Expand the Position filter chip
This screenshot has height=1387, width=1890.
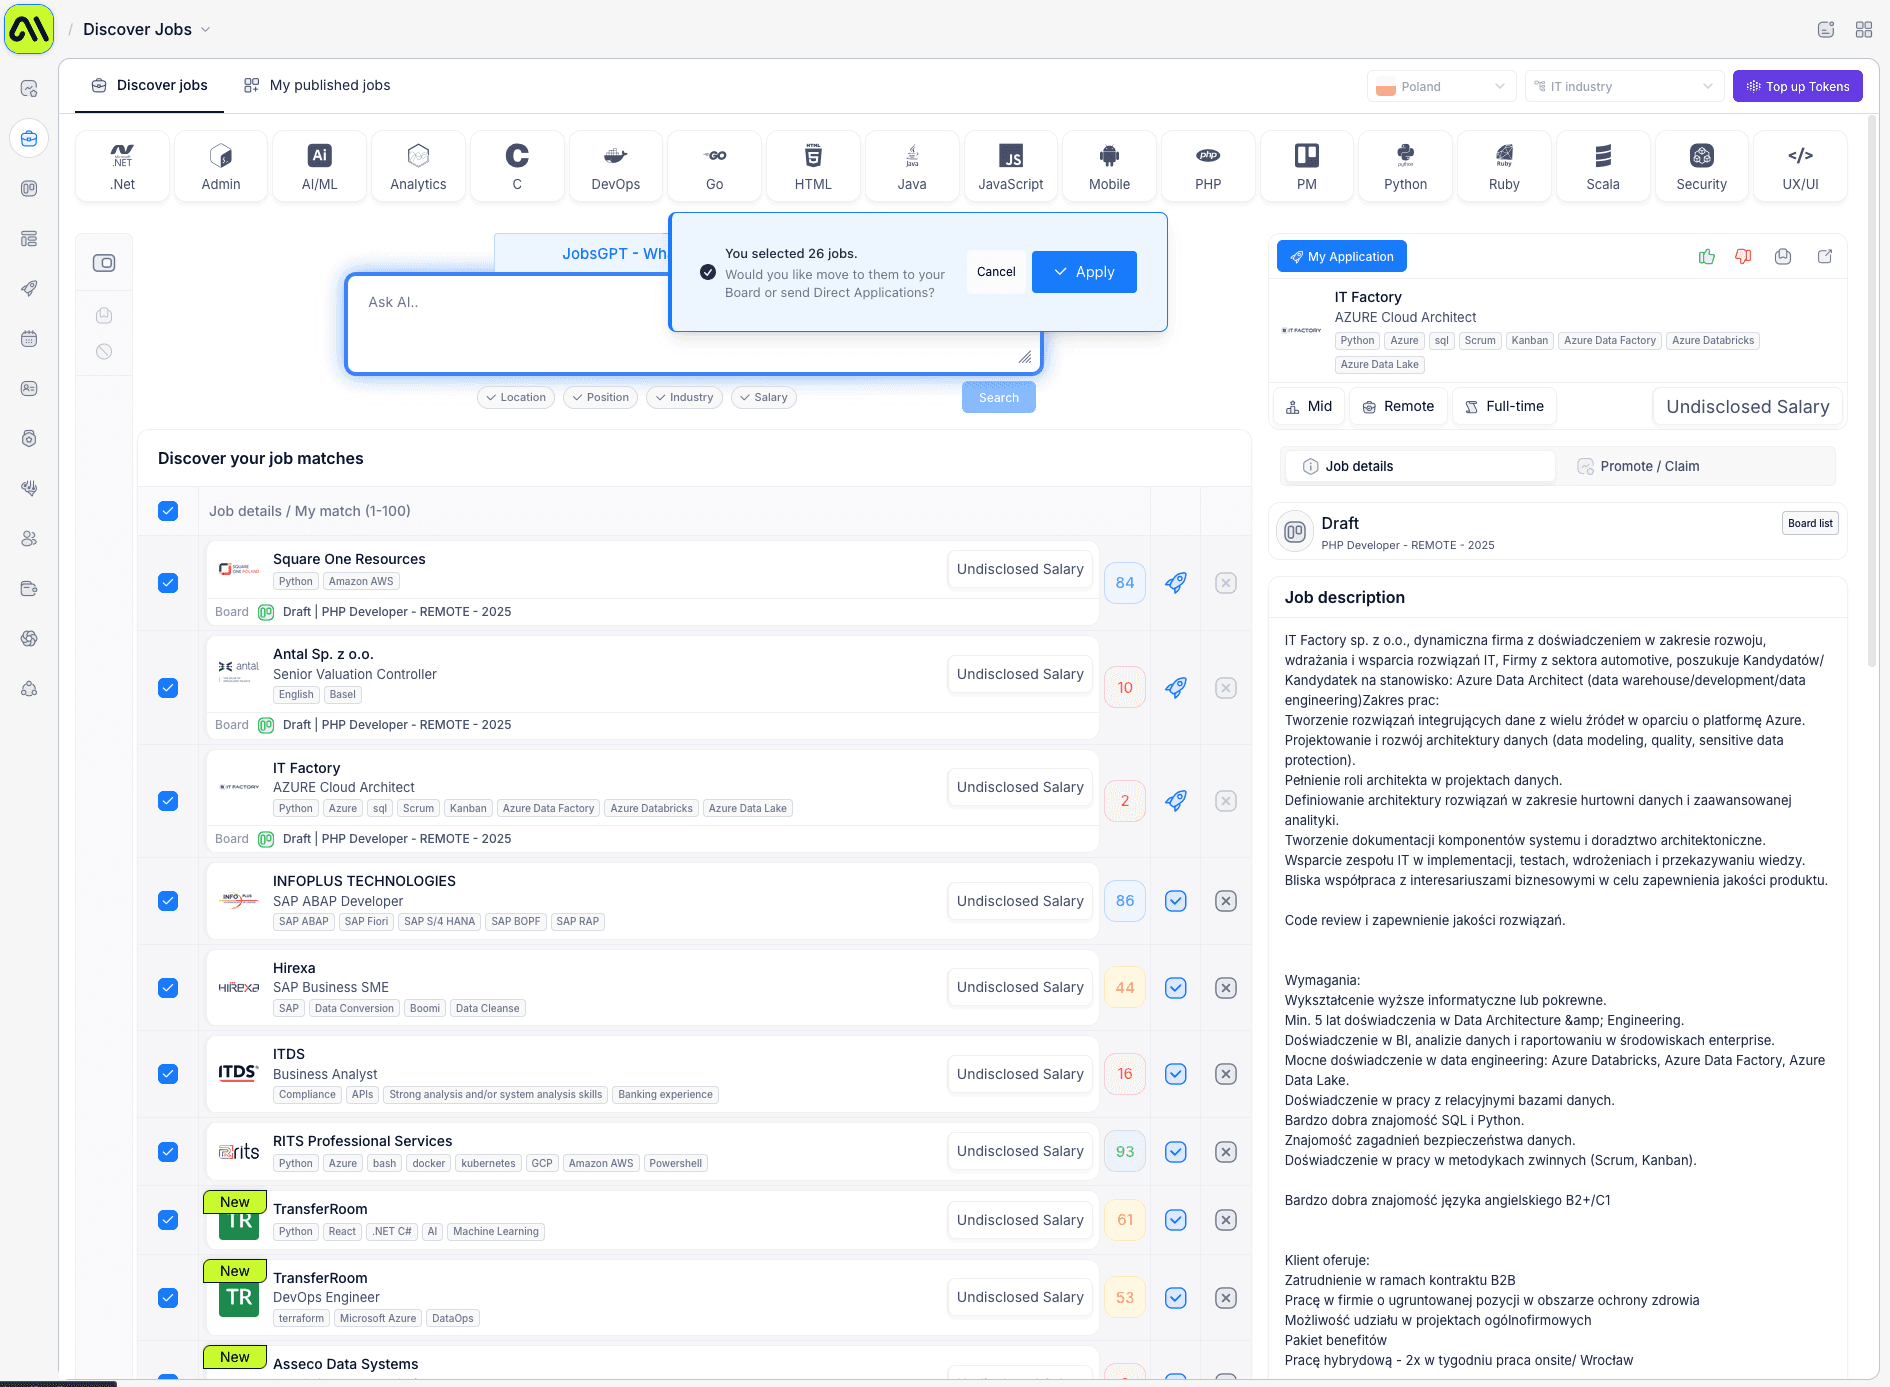coord(600,398)
